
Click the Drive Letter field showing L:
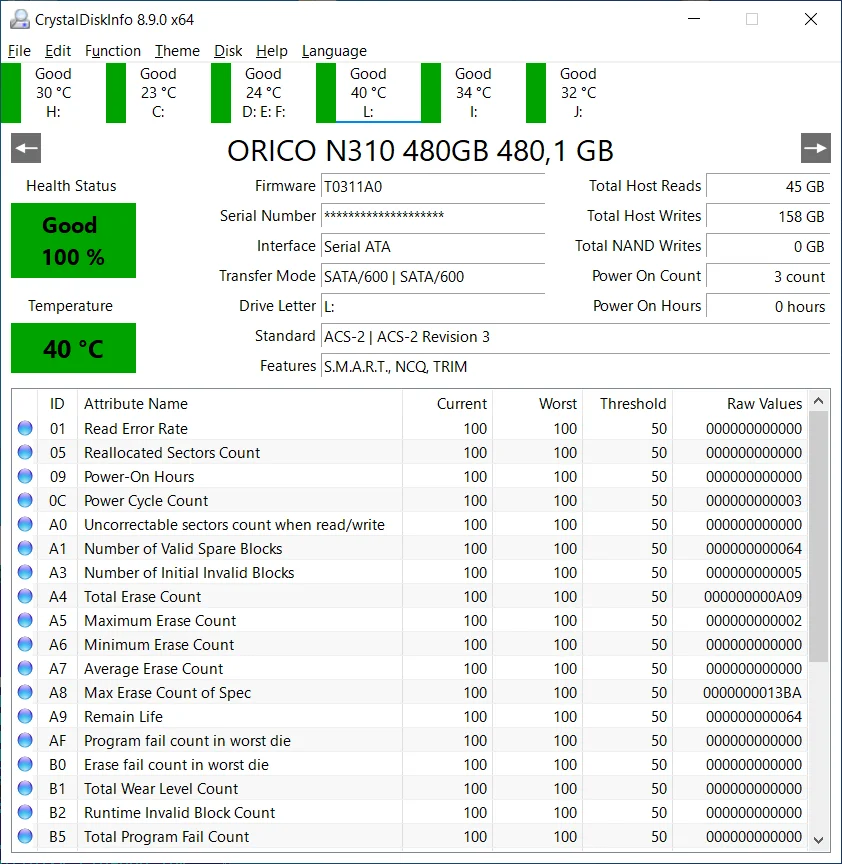coord(433,306)
